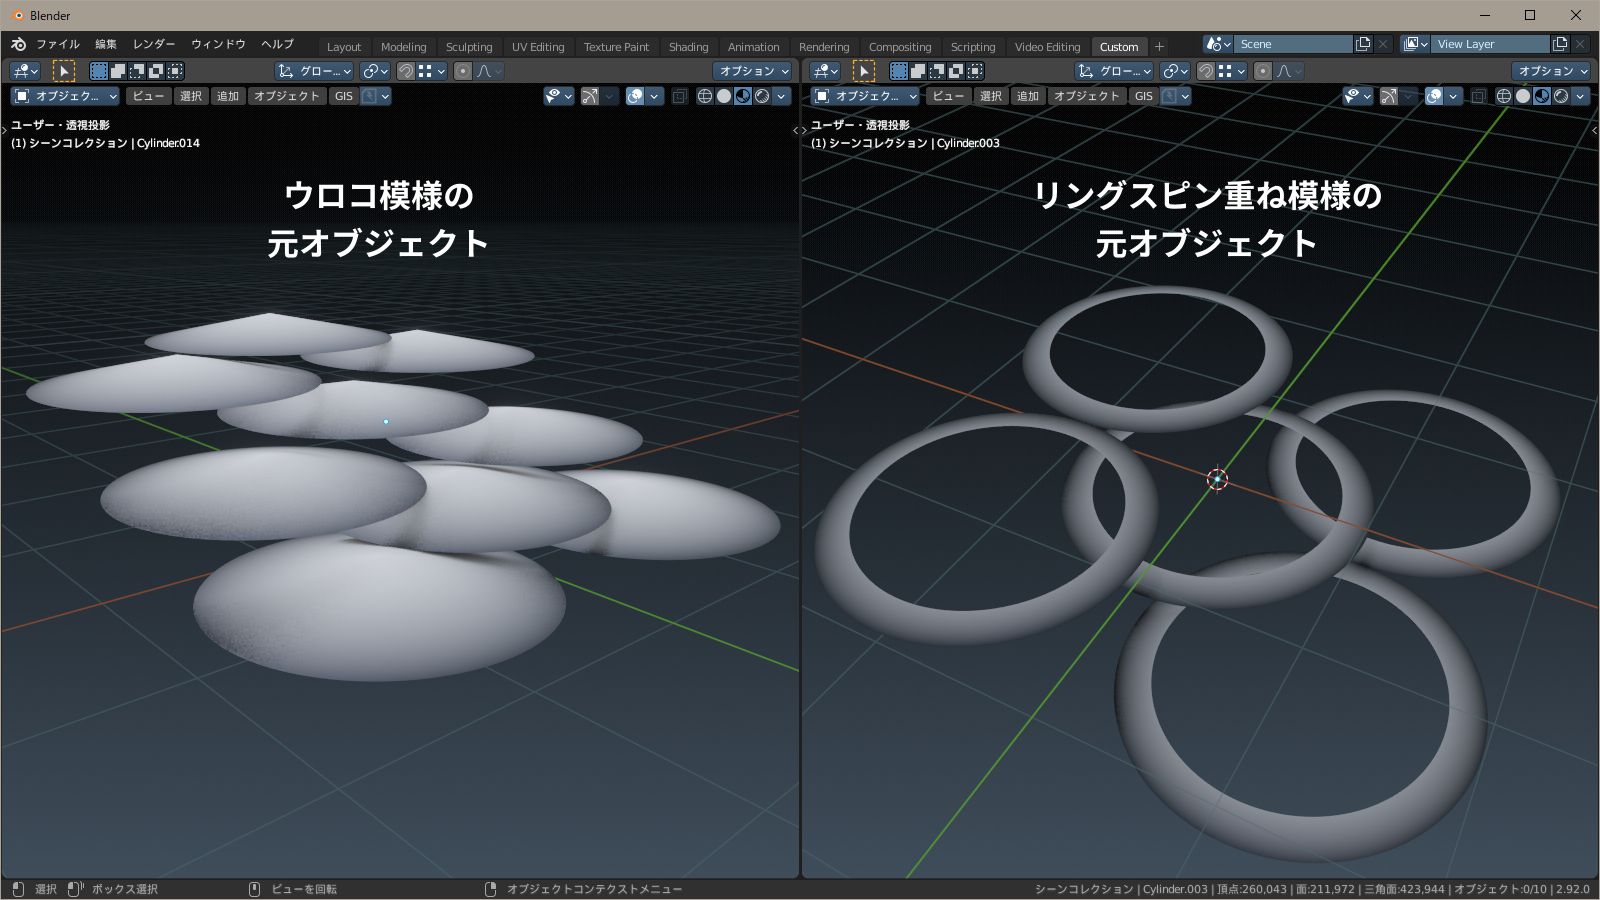Open the オプション dropdown at the far right header
Screen dimensions: 1600x900
click(x=1551, y=70)
